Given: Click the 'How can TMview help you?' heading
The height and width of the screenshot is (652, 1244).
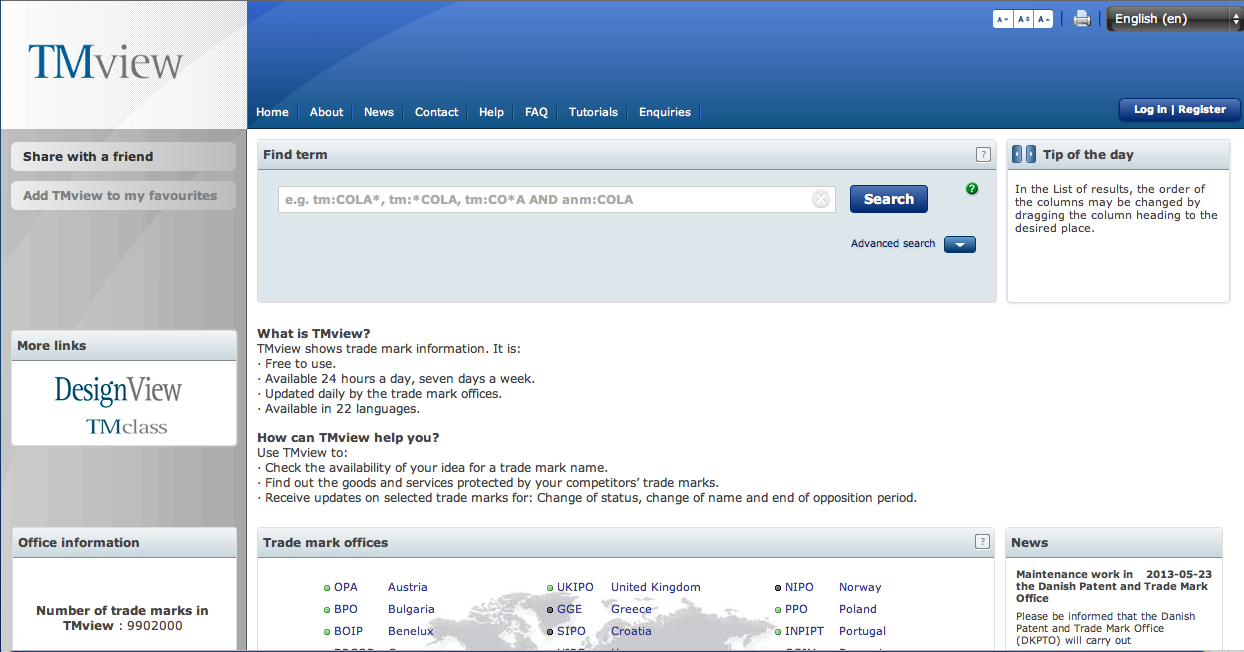Looking at the screenshot, I should pyautogui.click(x=348, y=438).
